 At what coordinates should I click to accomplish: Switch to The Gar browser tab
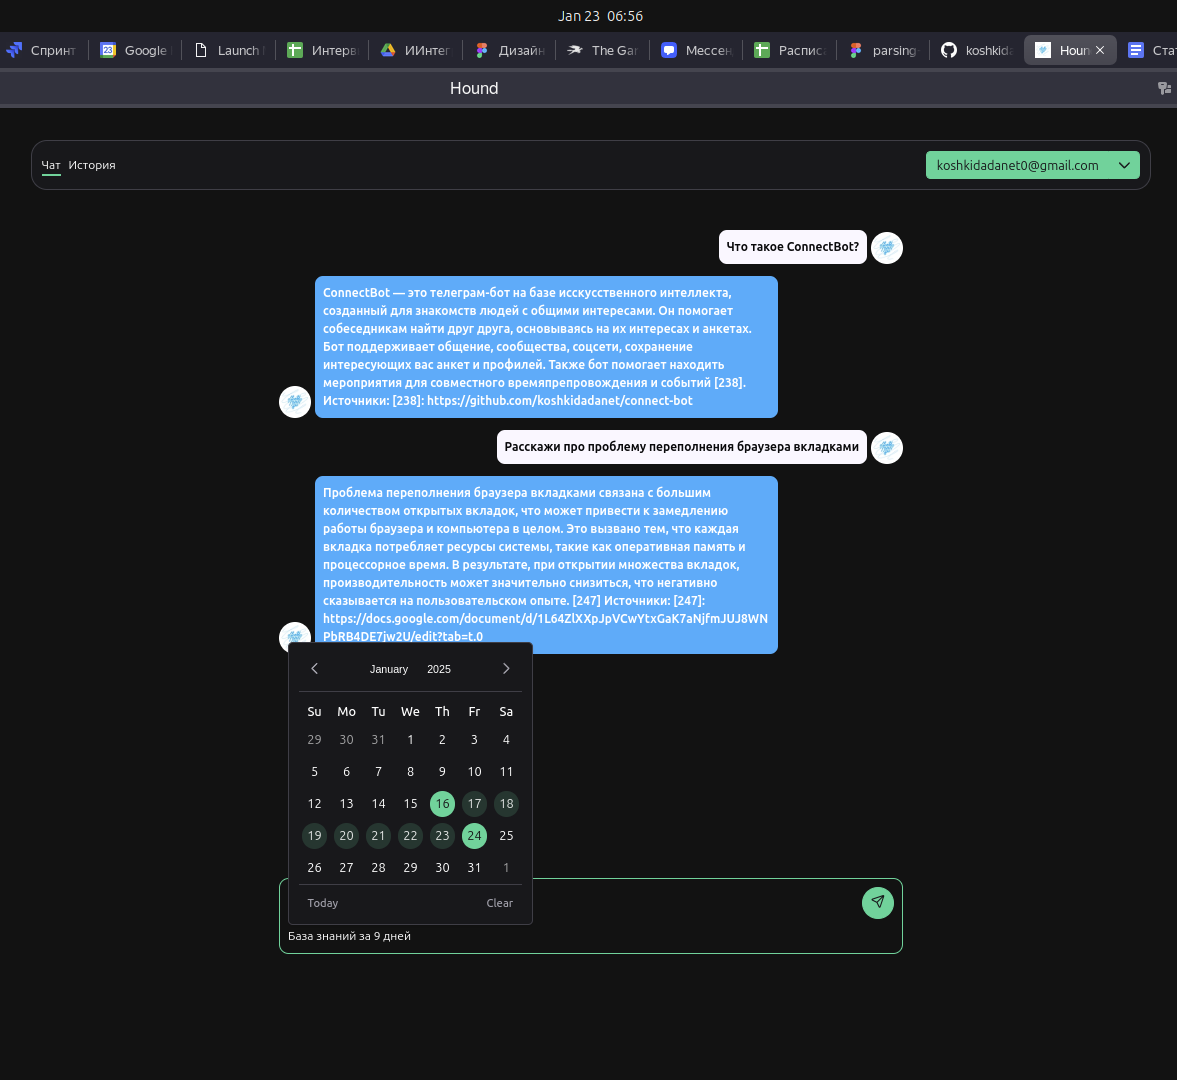click(603, 50)
